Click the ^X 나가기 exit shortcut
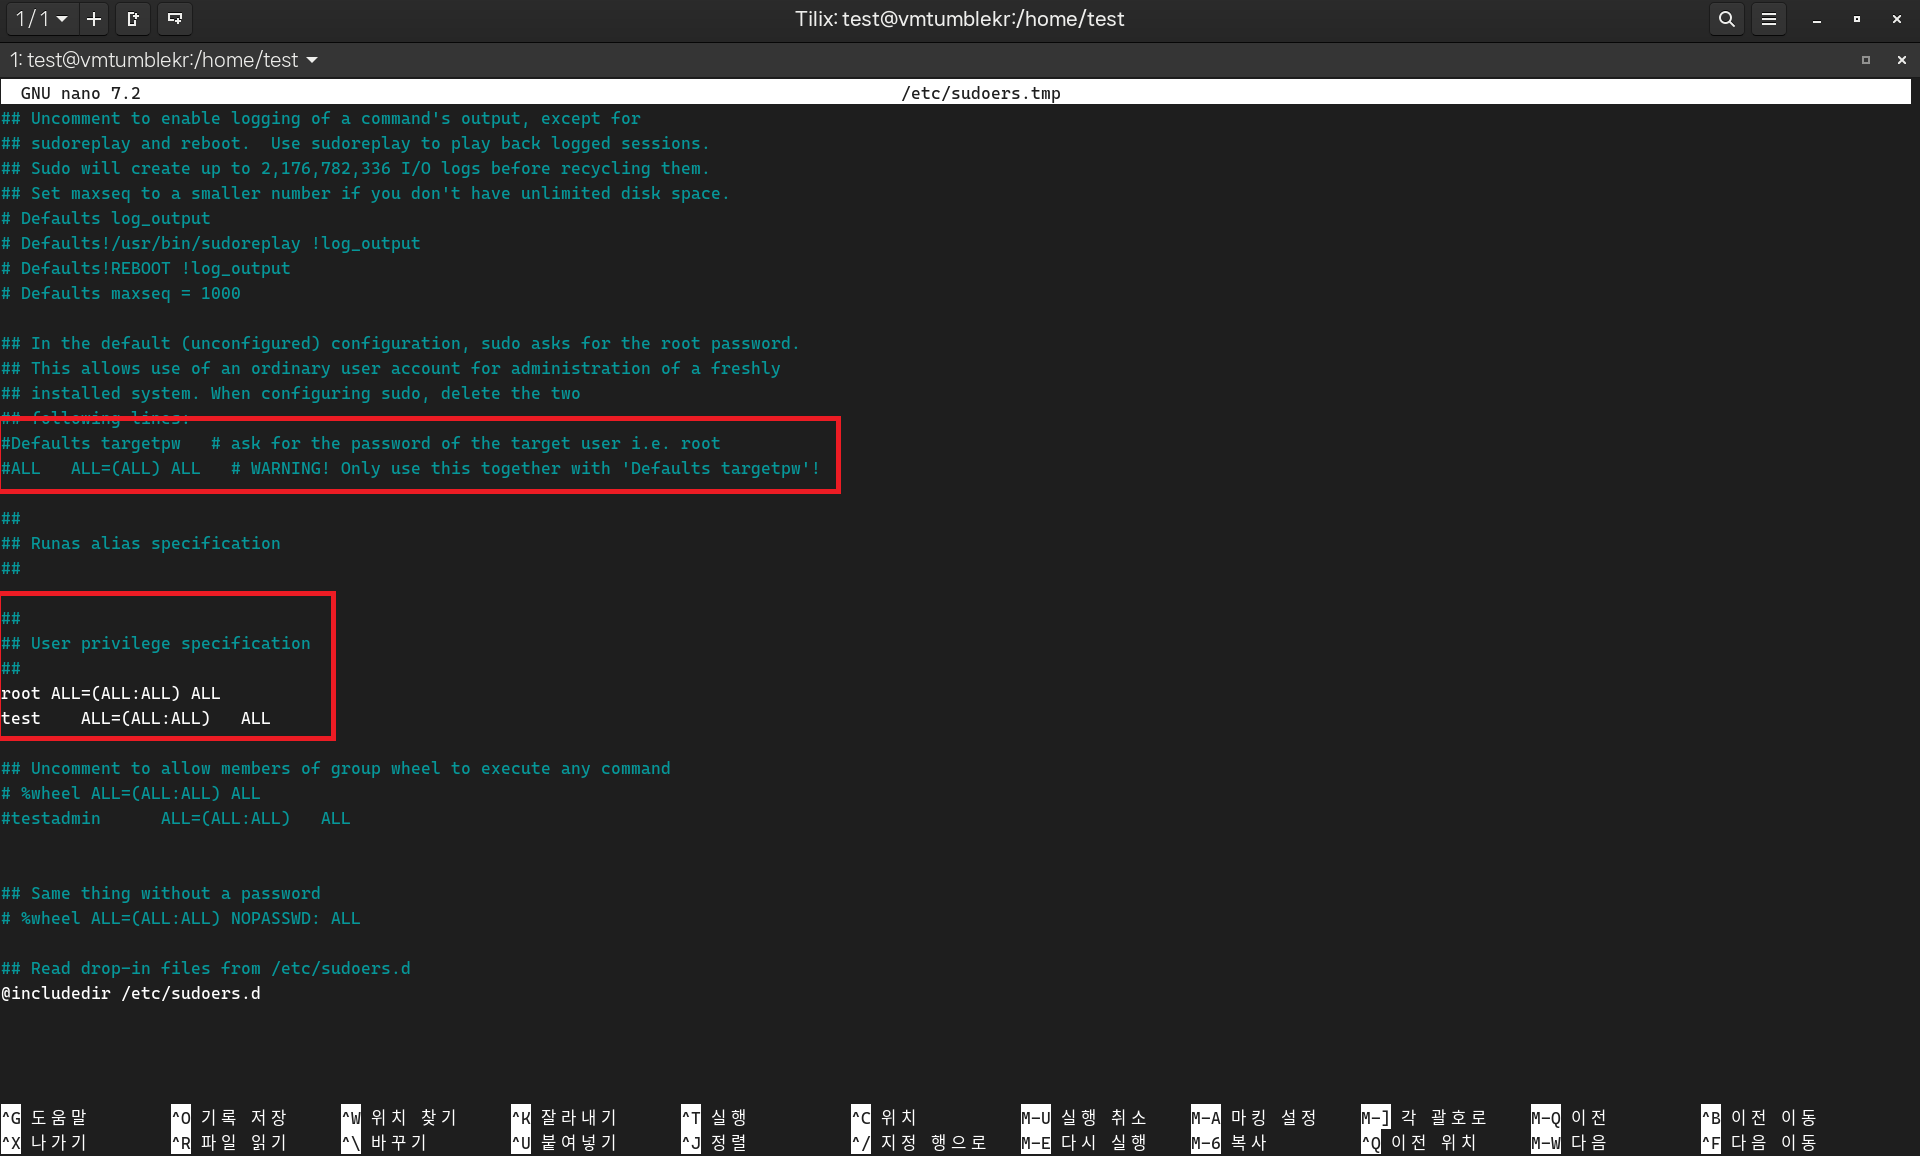Viewport: 1921px width, 1156px height. (x=45, y=1142)
